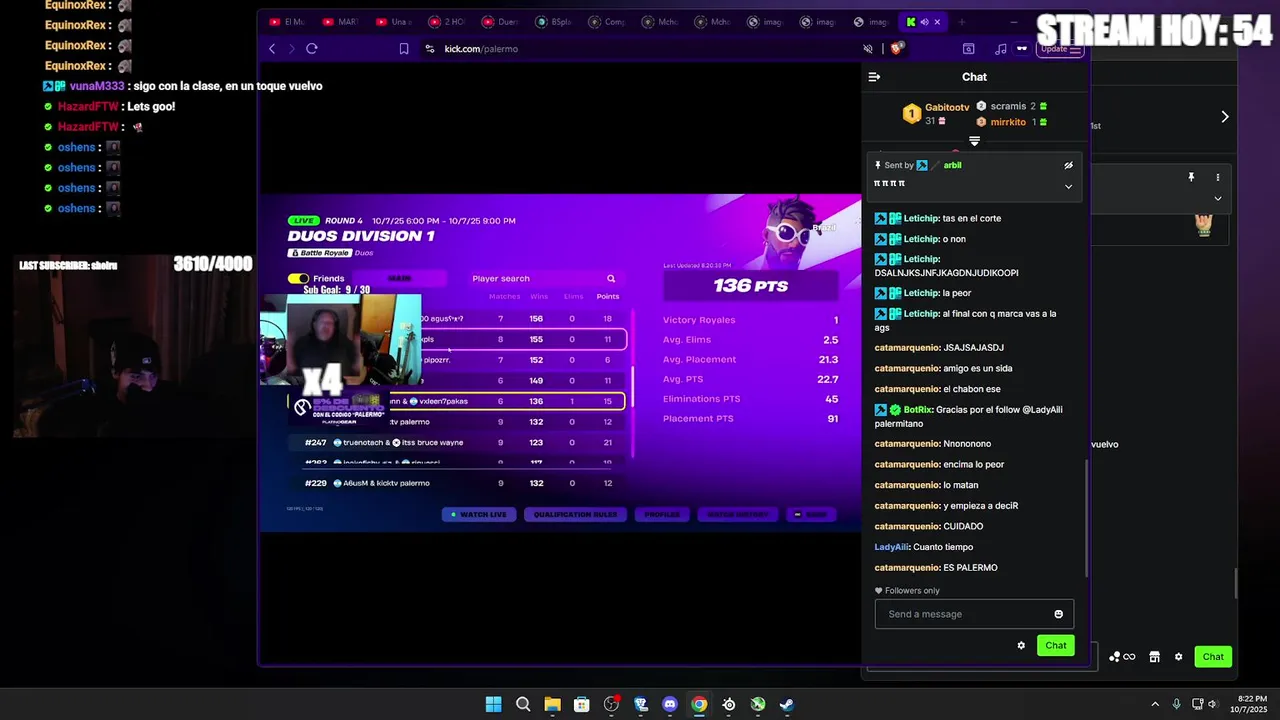
Task: Open Steam from taskbar
Action: point(787,705)
